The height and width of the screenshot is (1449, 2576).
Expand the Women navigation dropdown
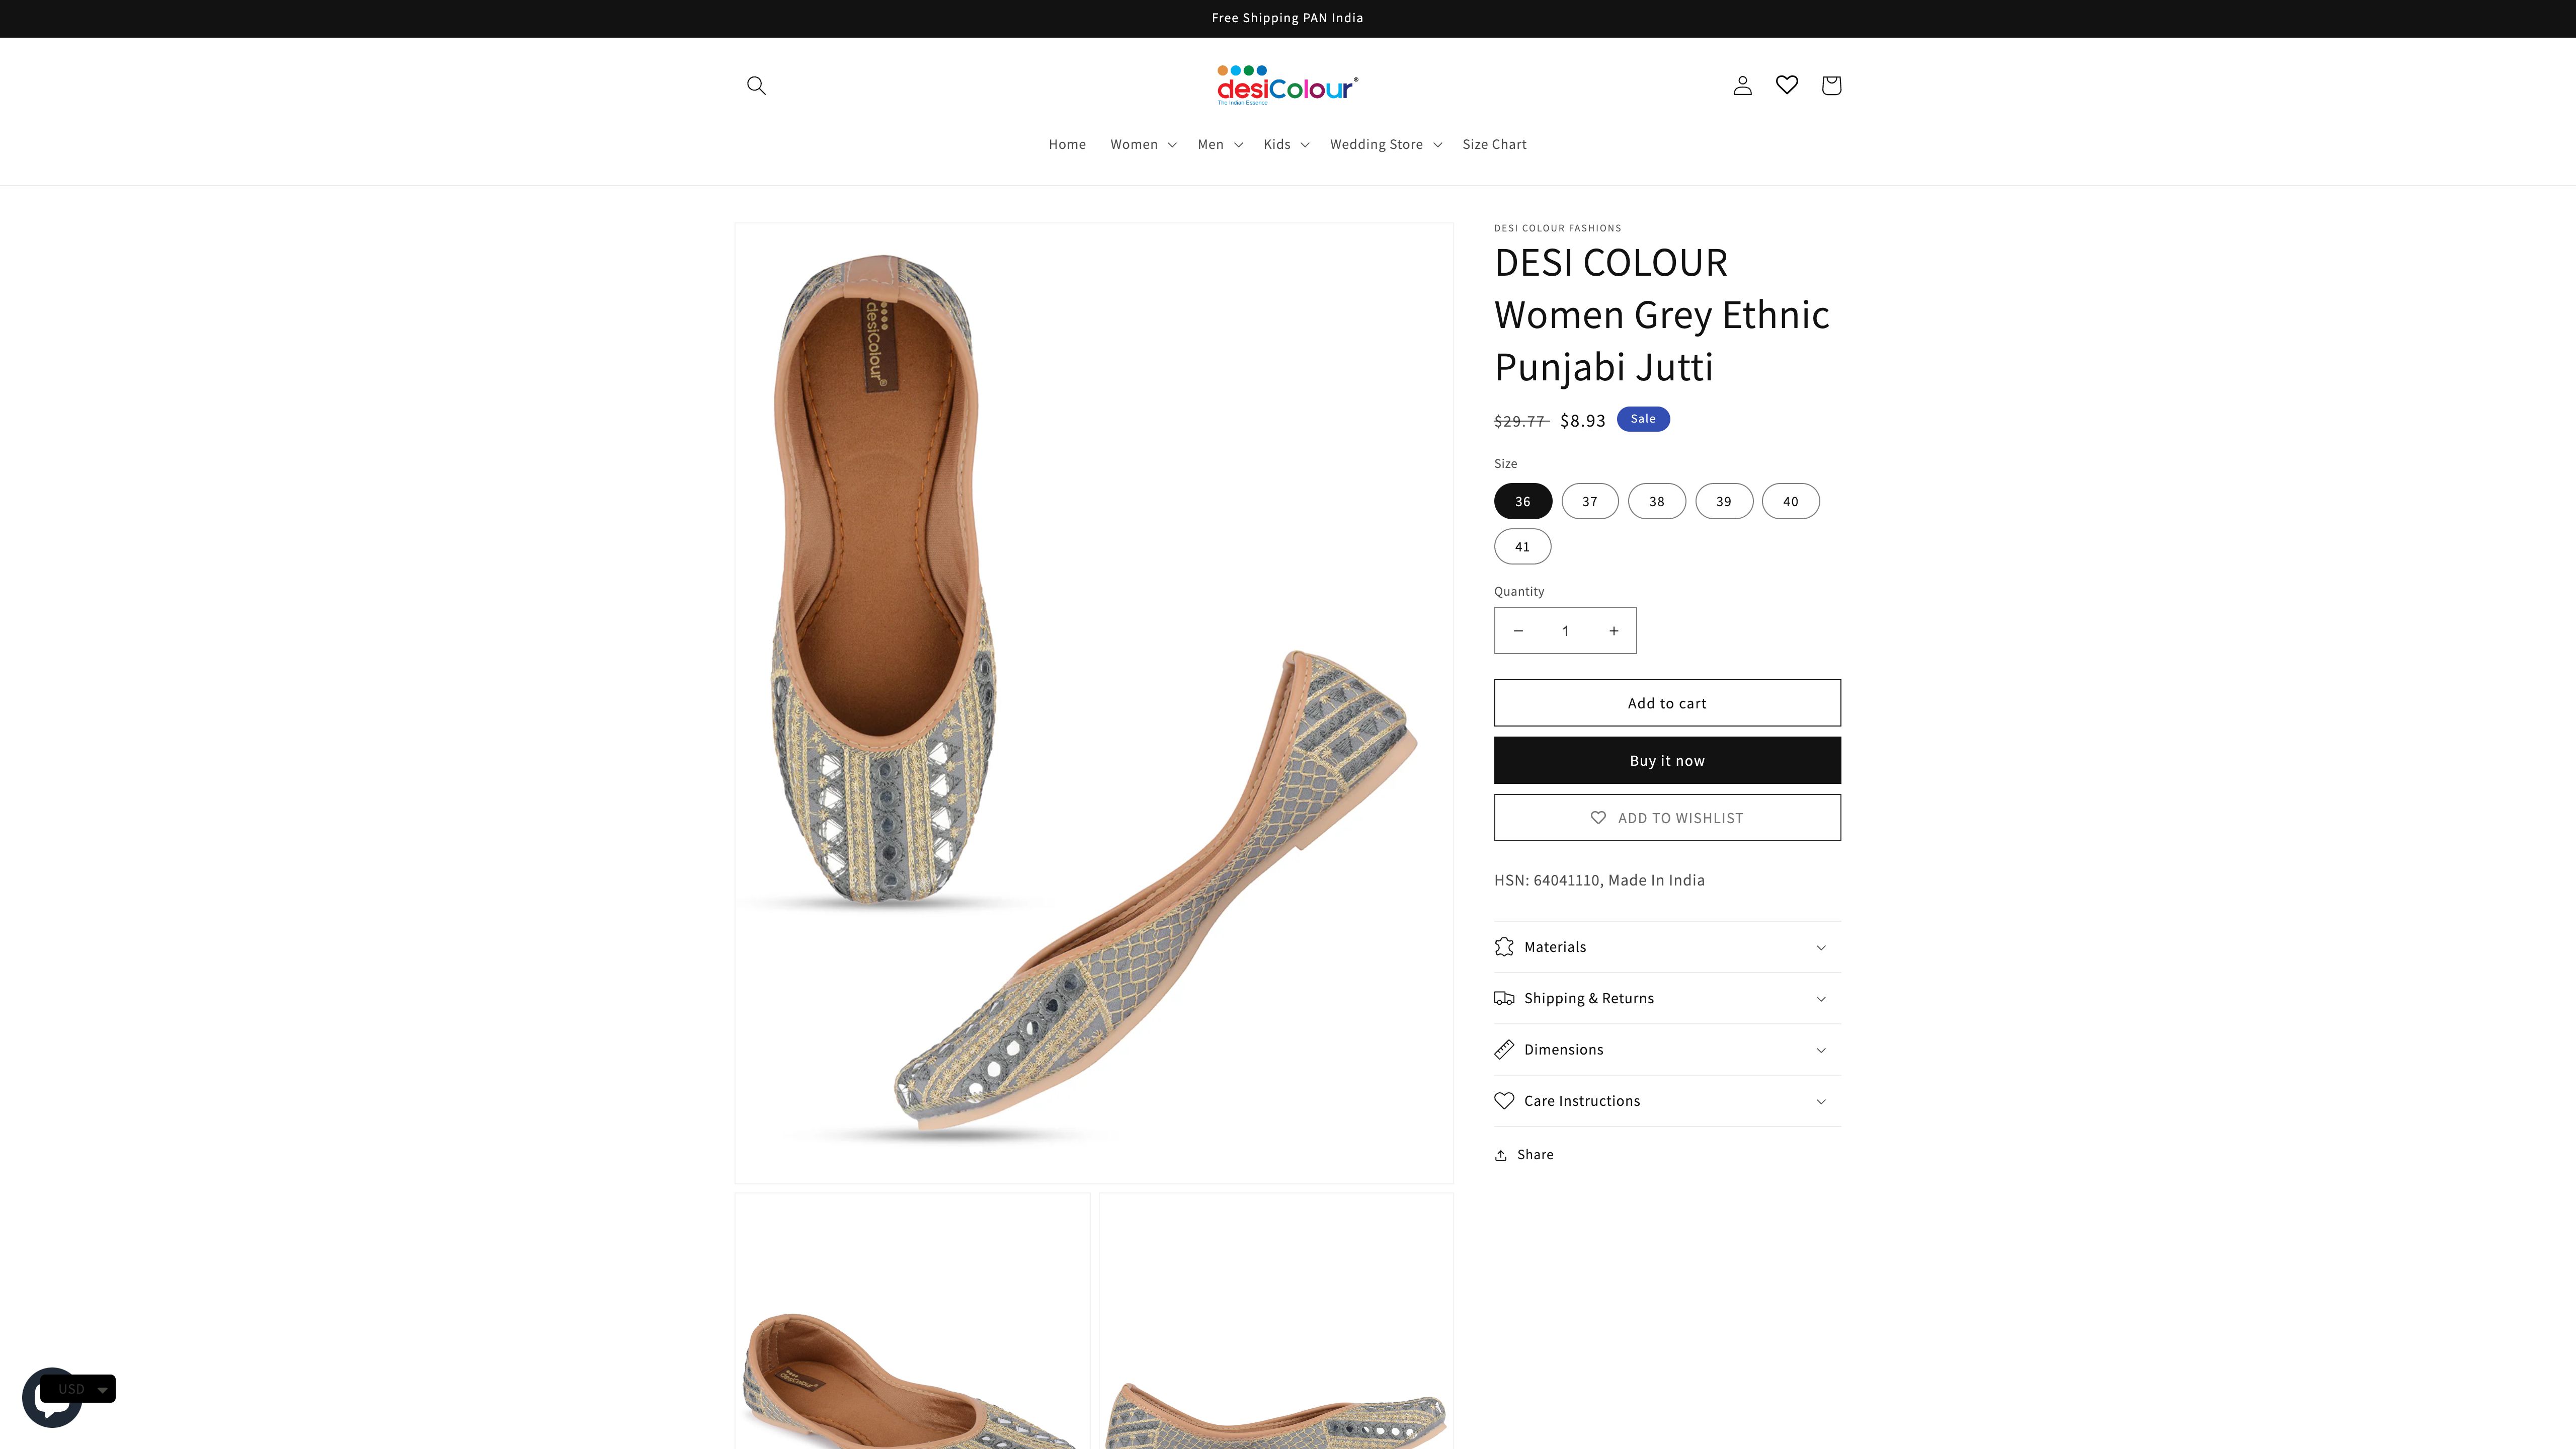[x=1141, y=144]
